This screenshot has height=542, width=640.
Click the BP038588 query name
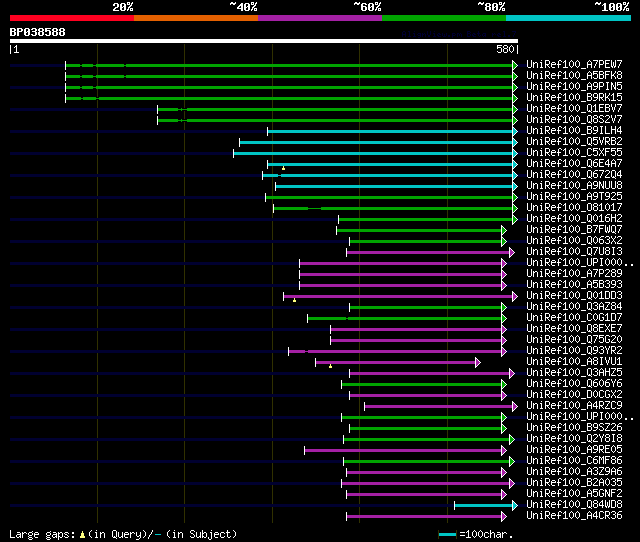click(38, 32)
